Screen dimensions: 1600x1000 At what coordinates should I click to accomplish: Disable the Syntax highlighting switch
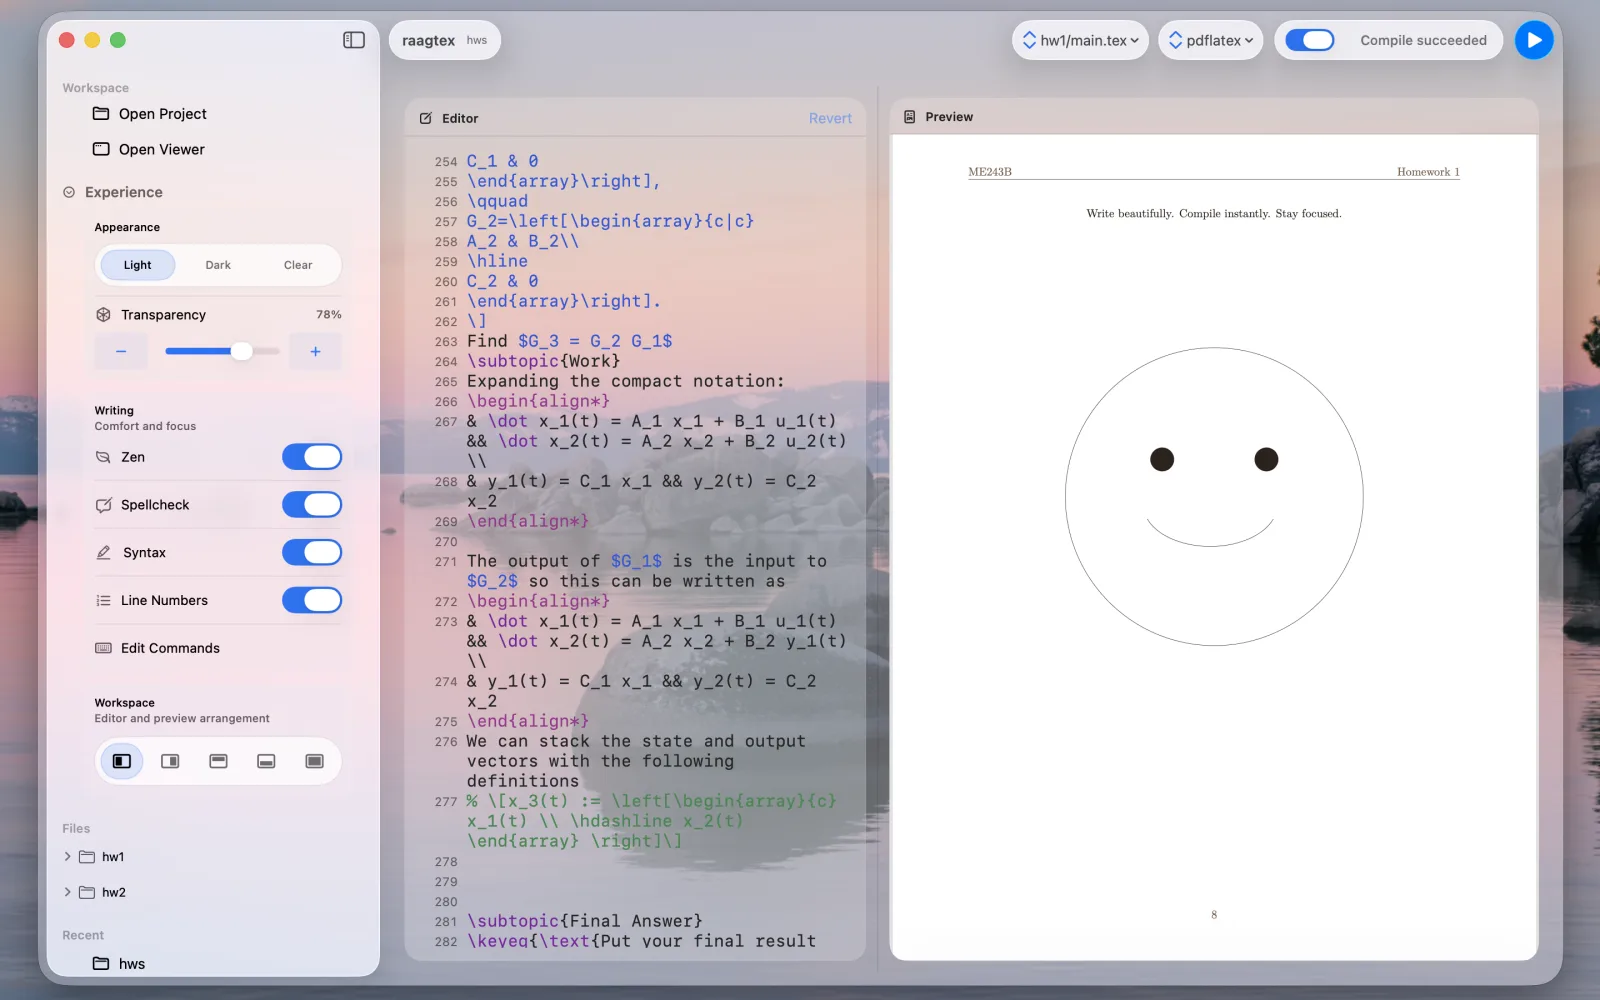[x=312, y=552]
